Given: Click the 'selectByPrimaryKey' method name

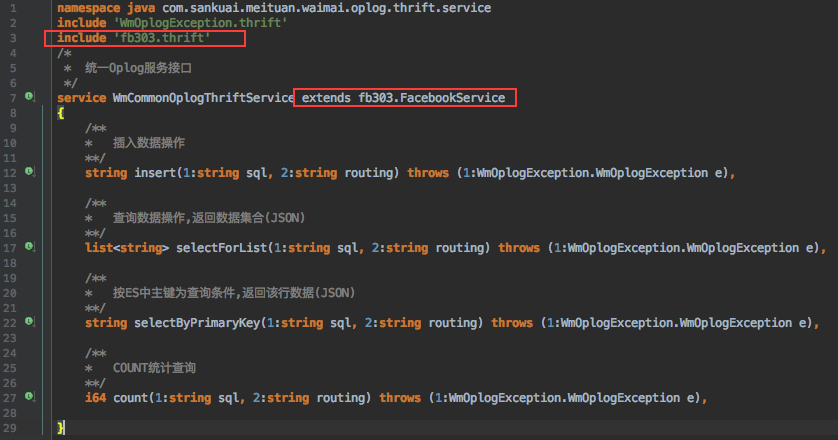Looking at the screenshot, I should [x=197, y=322].
